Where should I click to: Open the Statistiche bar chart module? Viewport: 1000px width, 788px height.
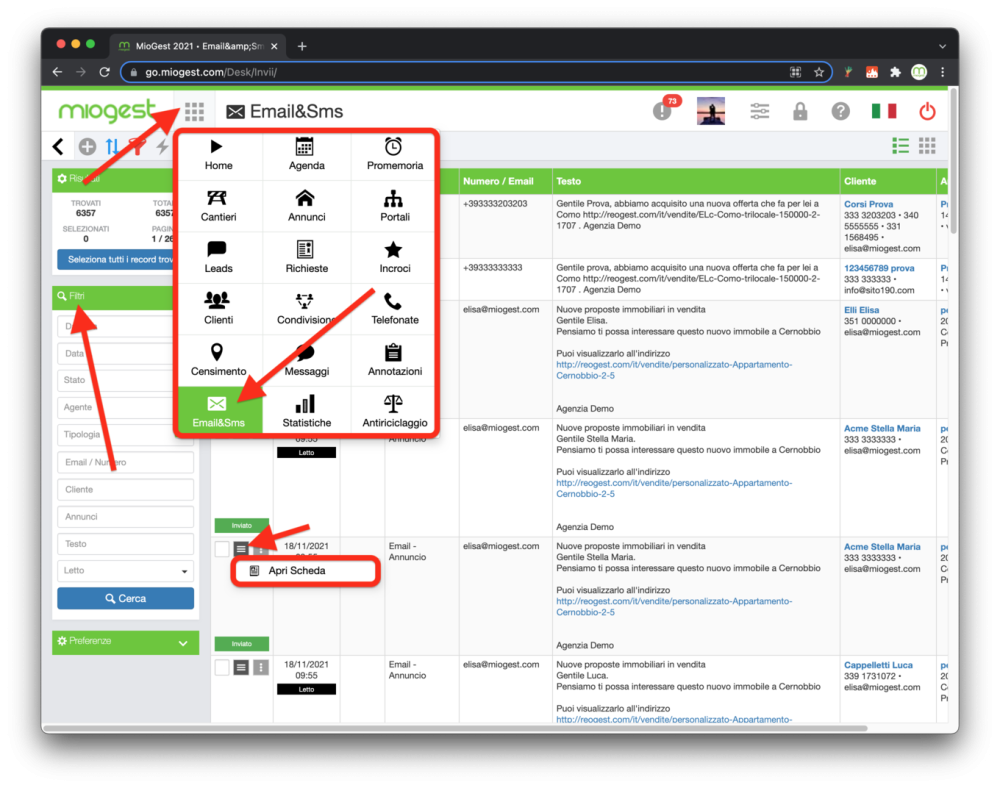coord(306,411)
